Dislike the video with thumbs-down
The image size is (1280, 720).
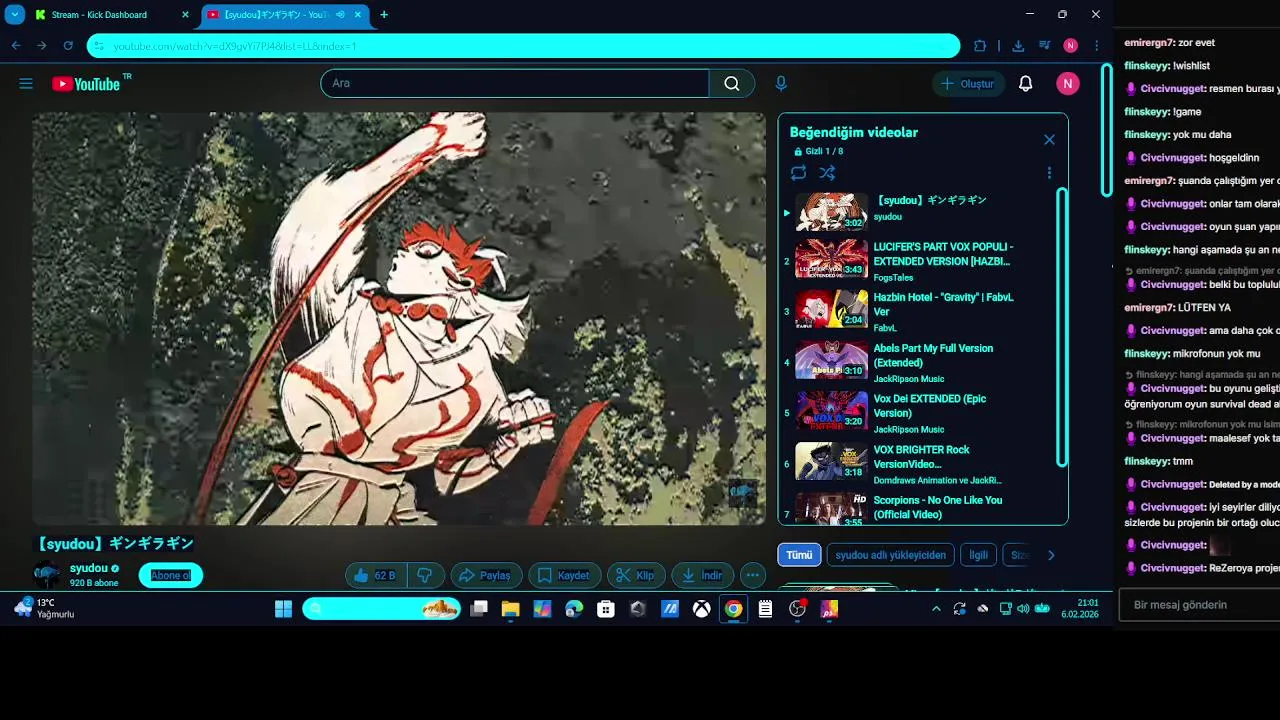point(425,575)
